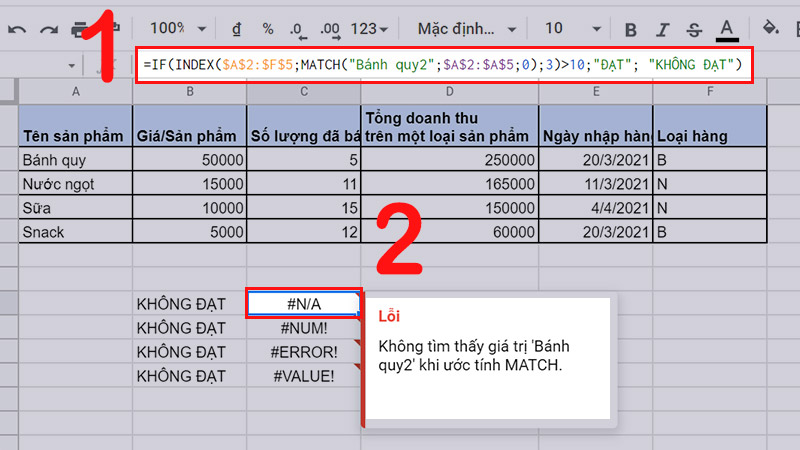Select the #N/A error cell
This screenshot has width=800, height=450.
[x=303, y=302]
